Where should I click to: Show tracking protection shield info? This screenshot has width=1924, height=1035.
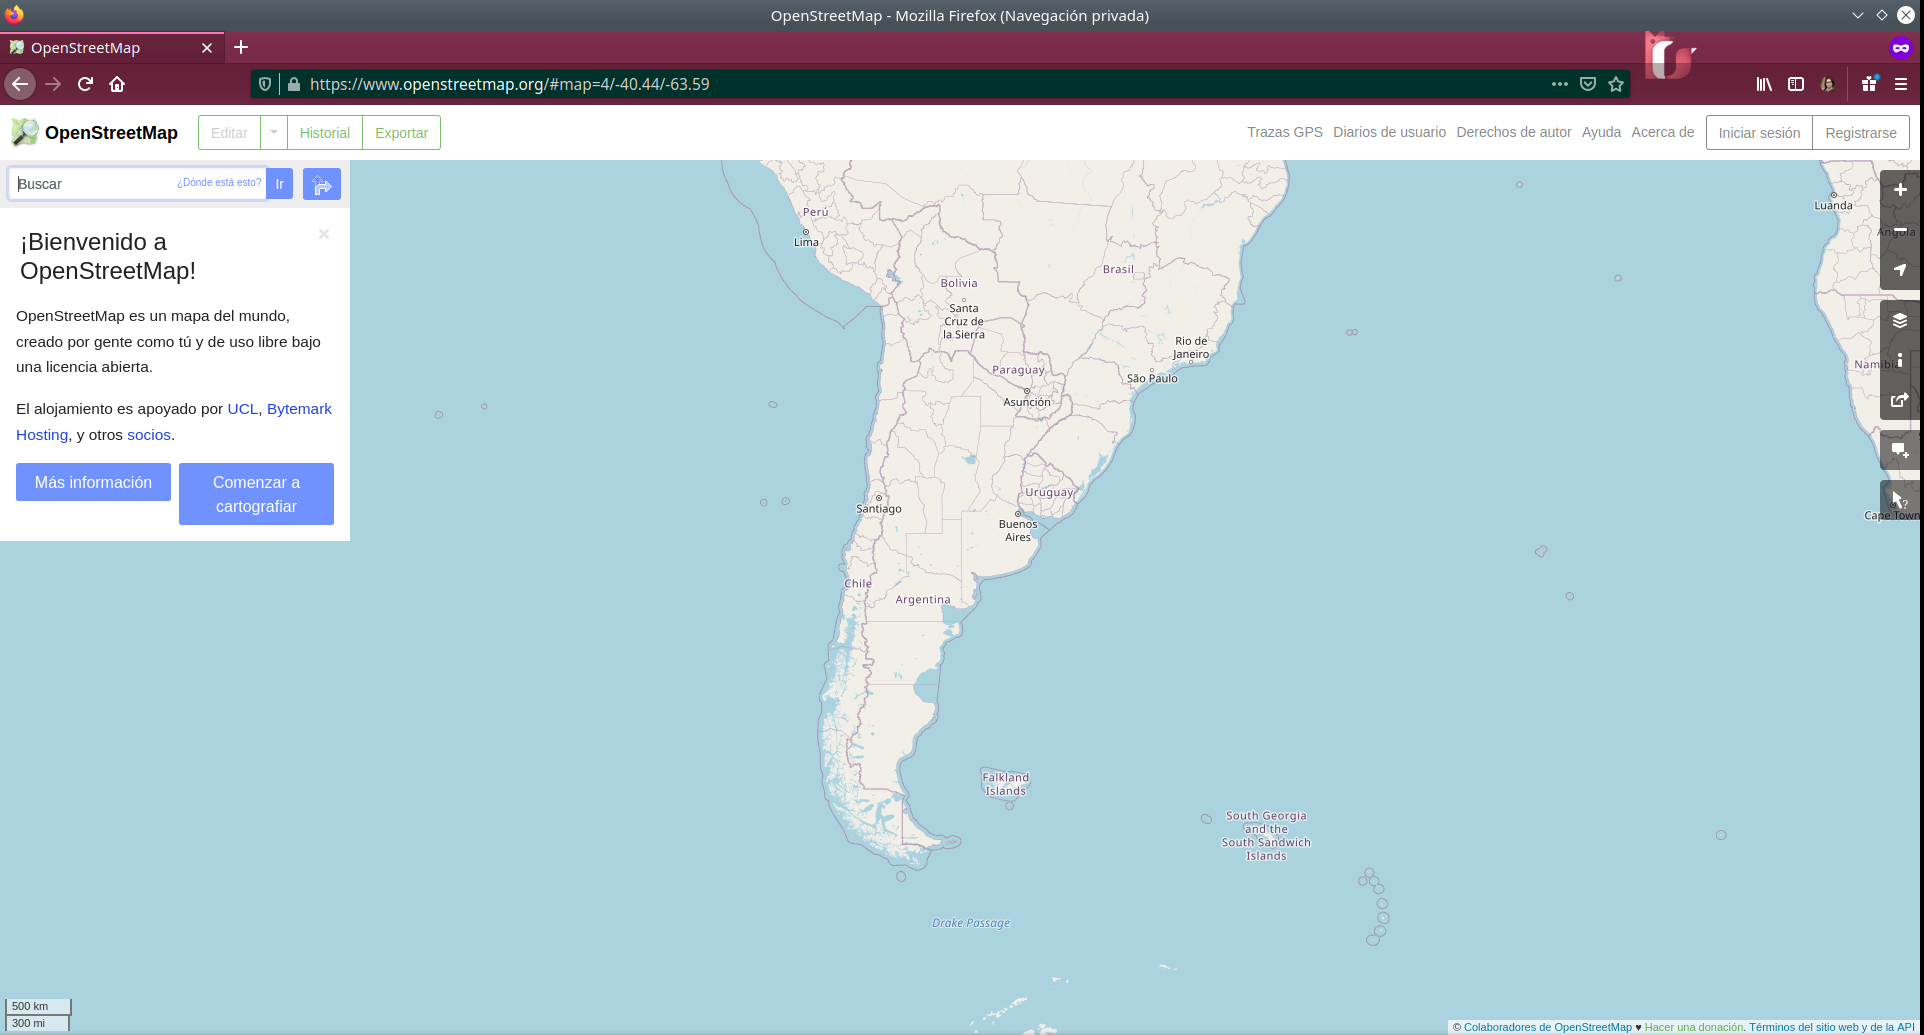(265, 84)
